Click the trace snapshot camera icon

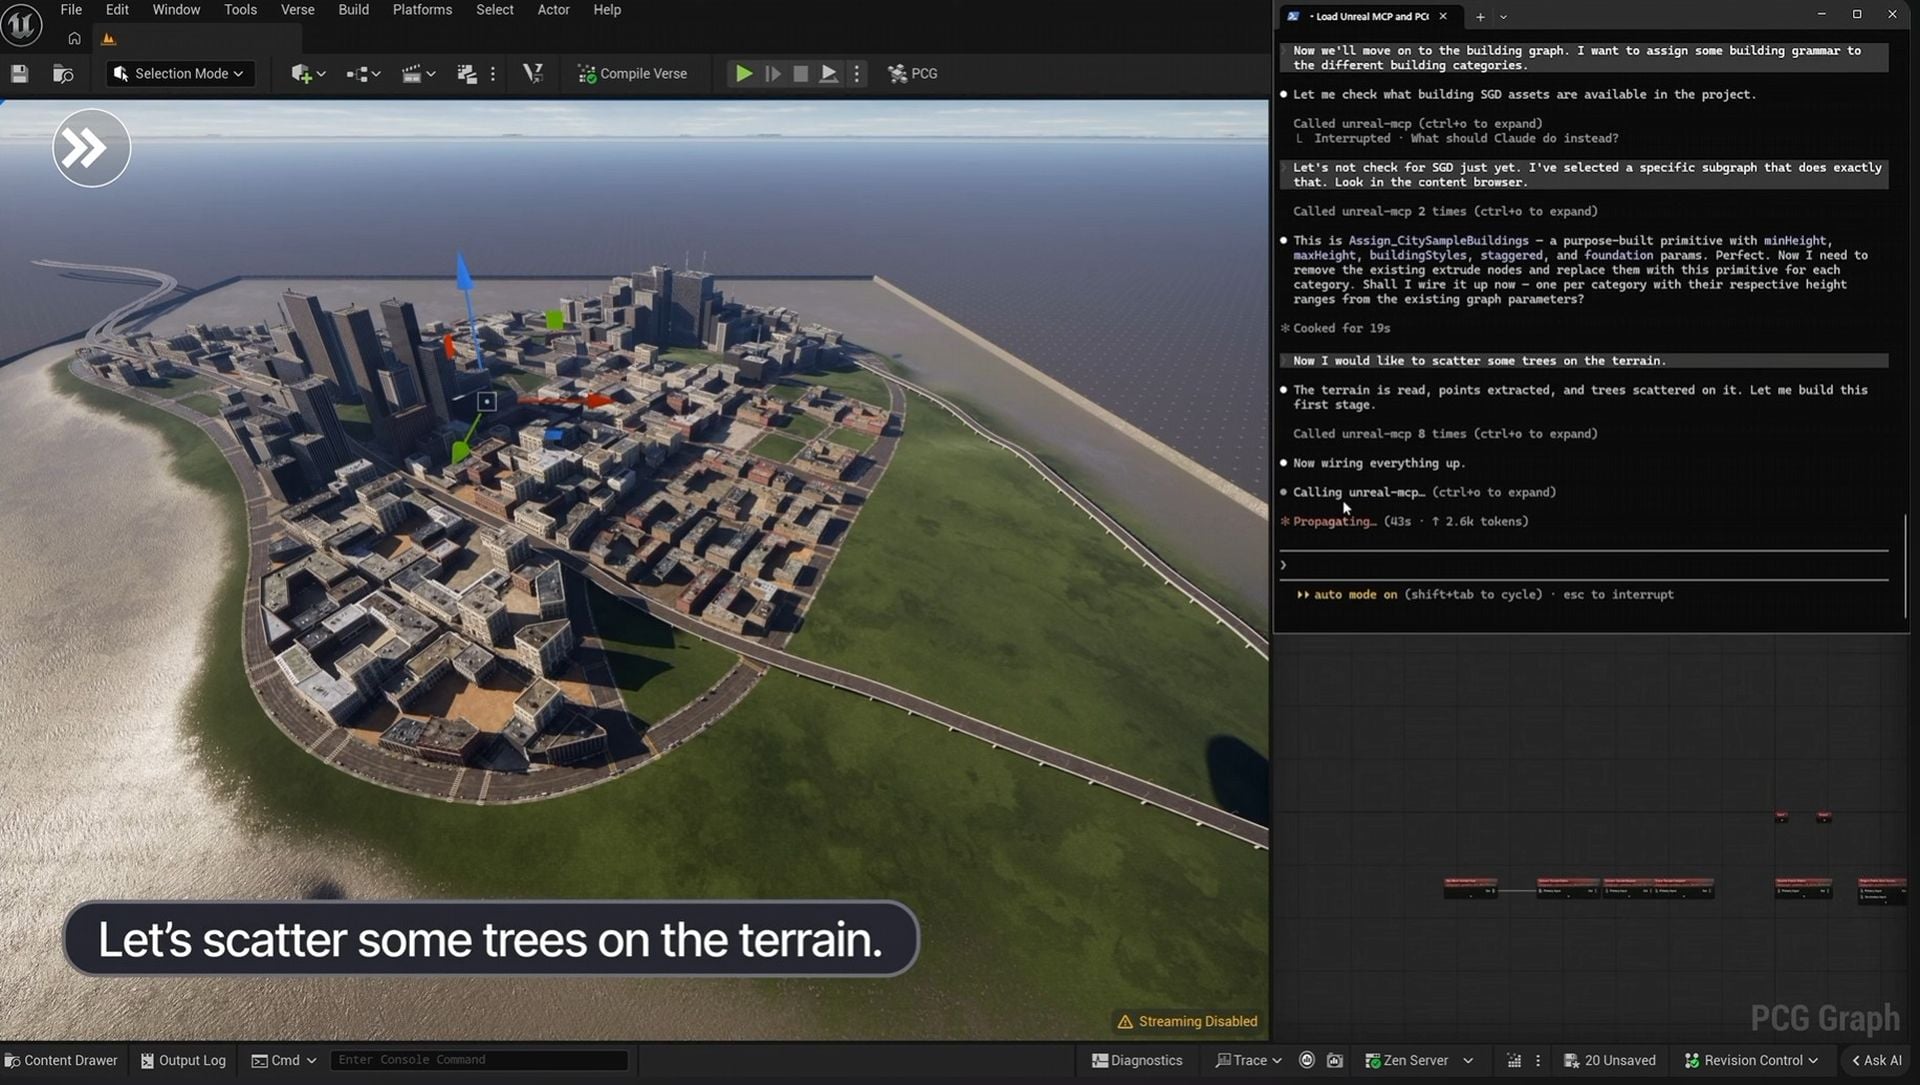click(x=1335, y=1060)
